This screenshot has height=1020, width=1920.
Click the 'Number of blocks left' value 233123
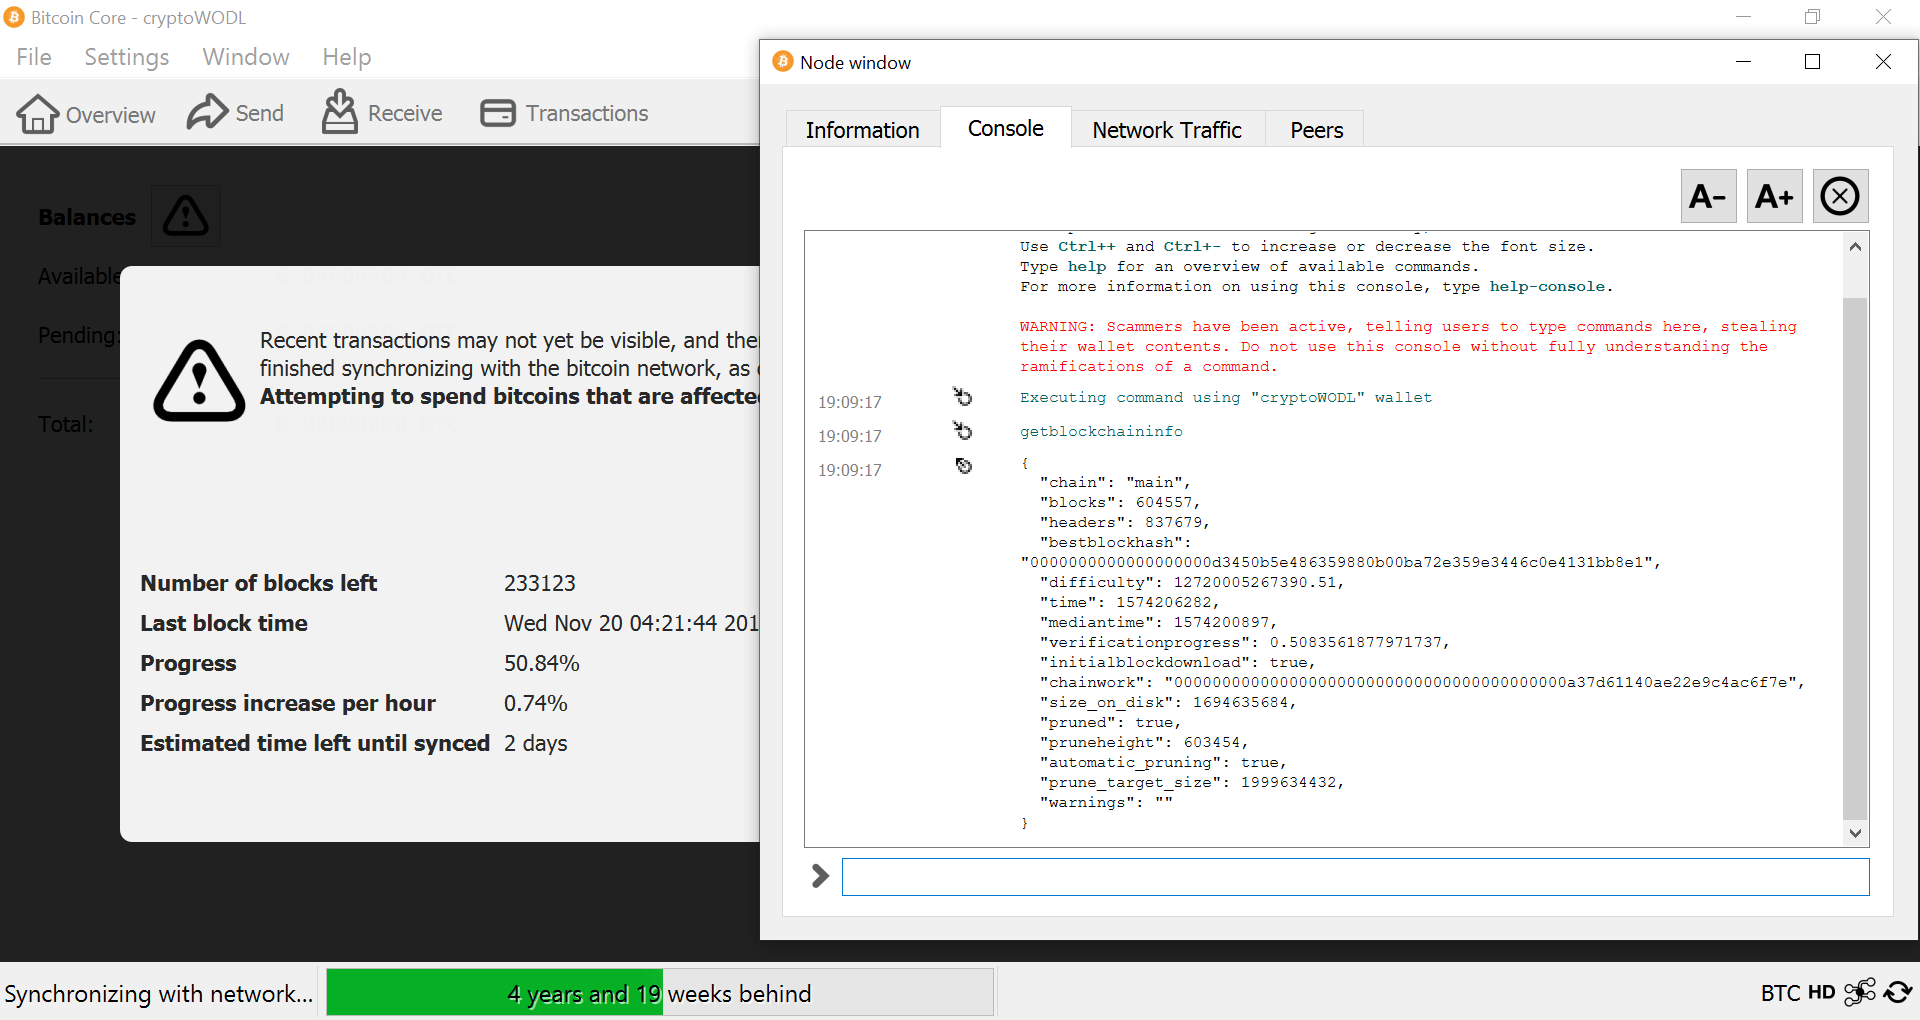540,583
